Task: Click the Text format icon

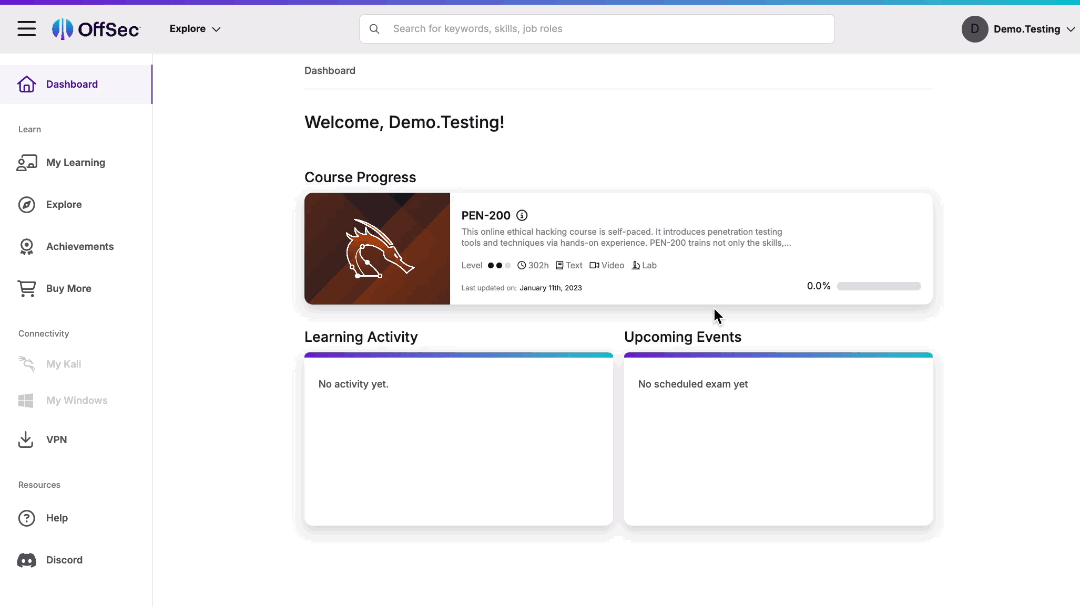Action: (559, 265)
